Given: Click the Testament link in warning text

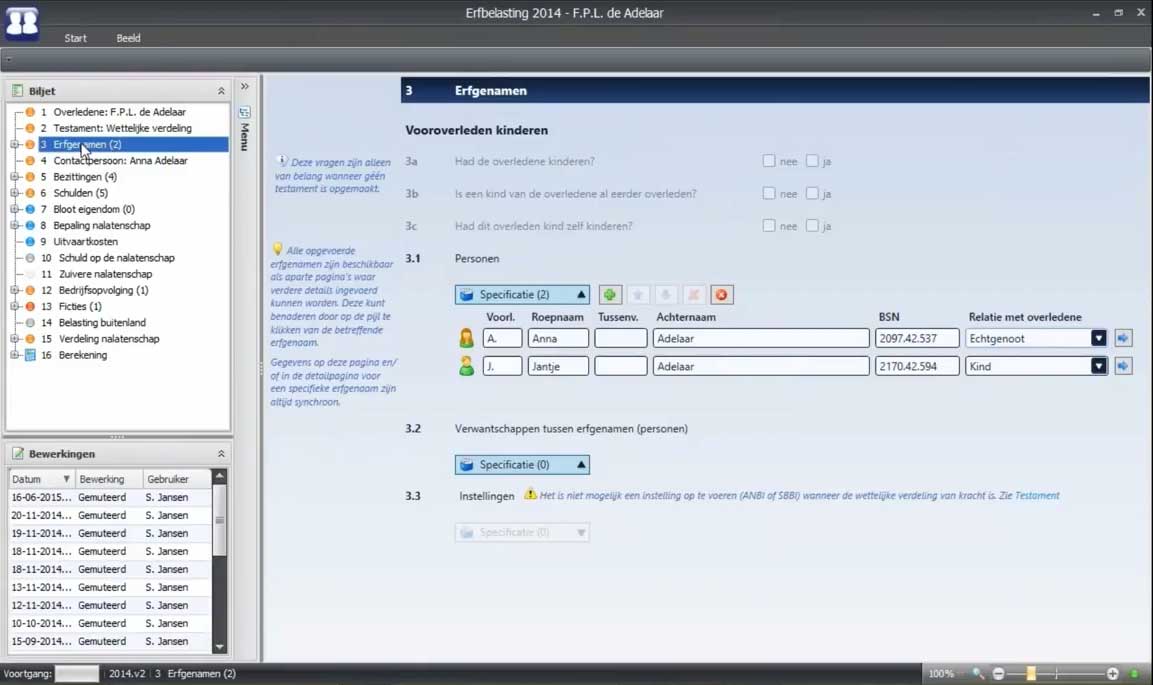Looking at the screenshot, I should coord(1037,496).
